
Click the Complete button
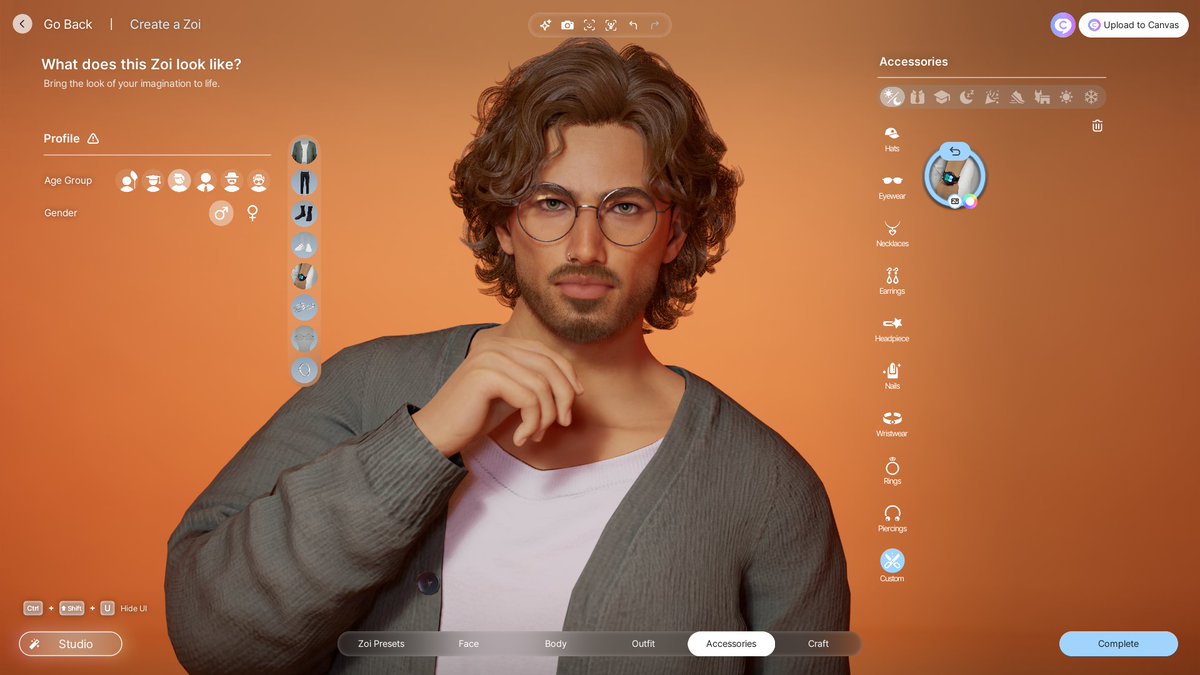[1118, 644]
